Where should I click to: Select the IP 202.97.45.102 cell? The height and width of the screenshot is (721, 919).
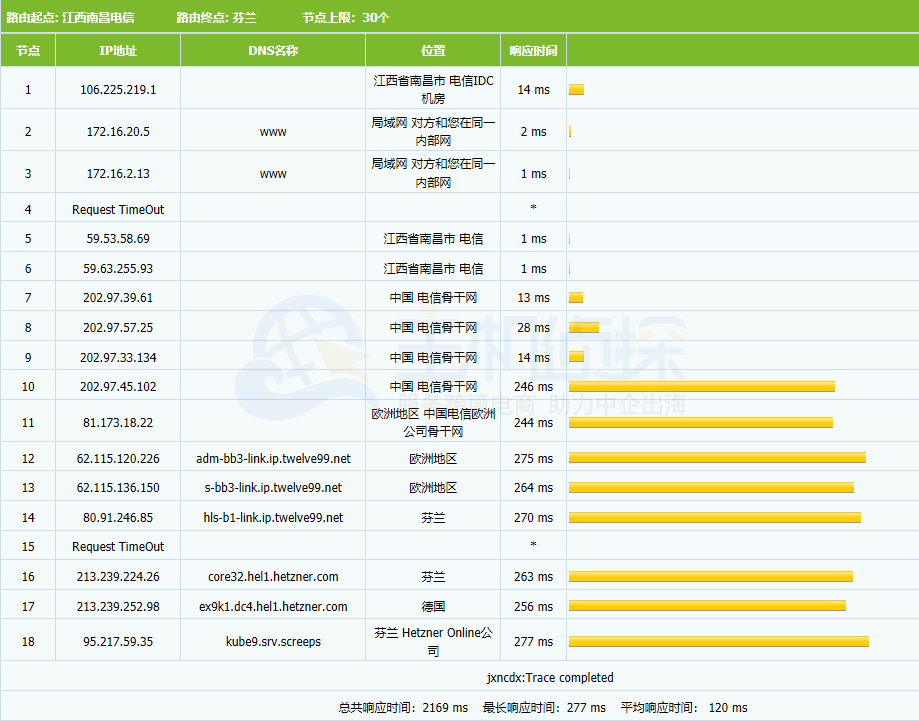tap(118, 387)
